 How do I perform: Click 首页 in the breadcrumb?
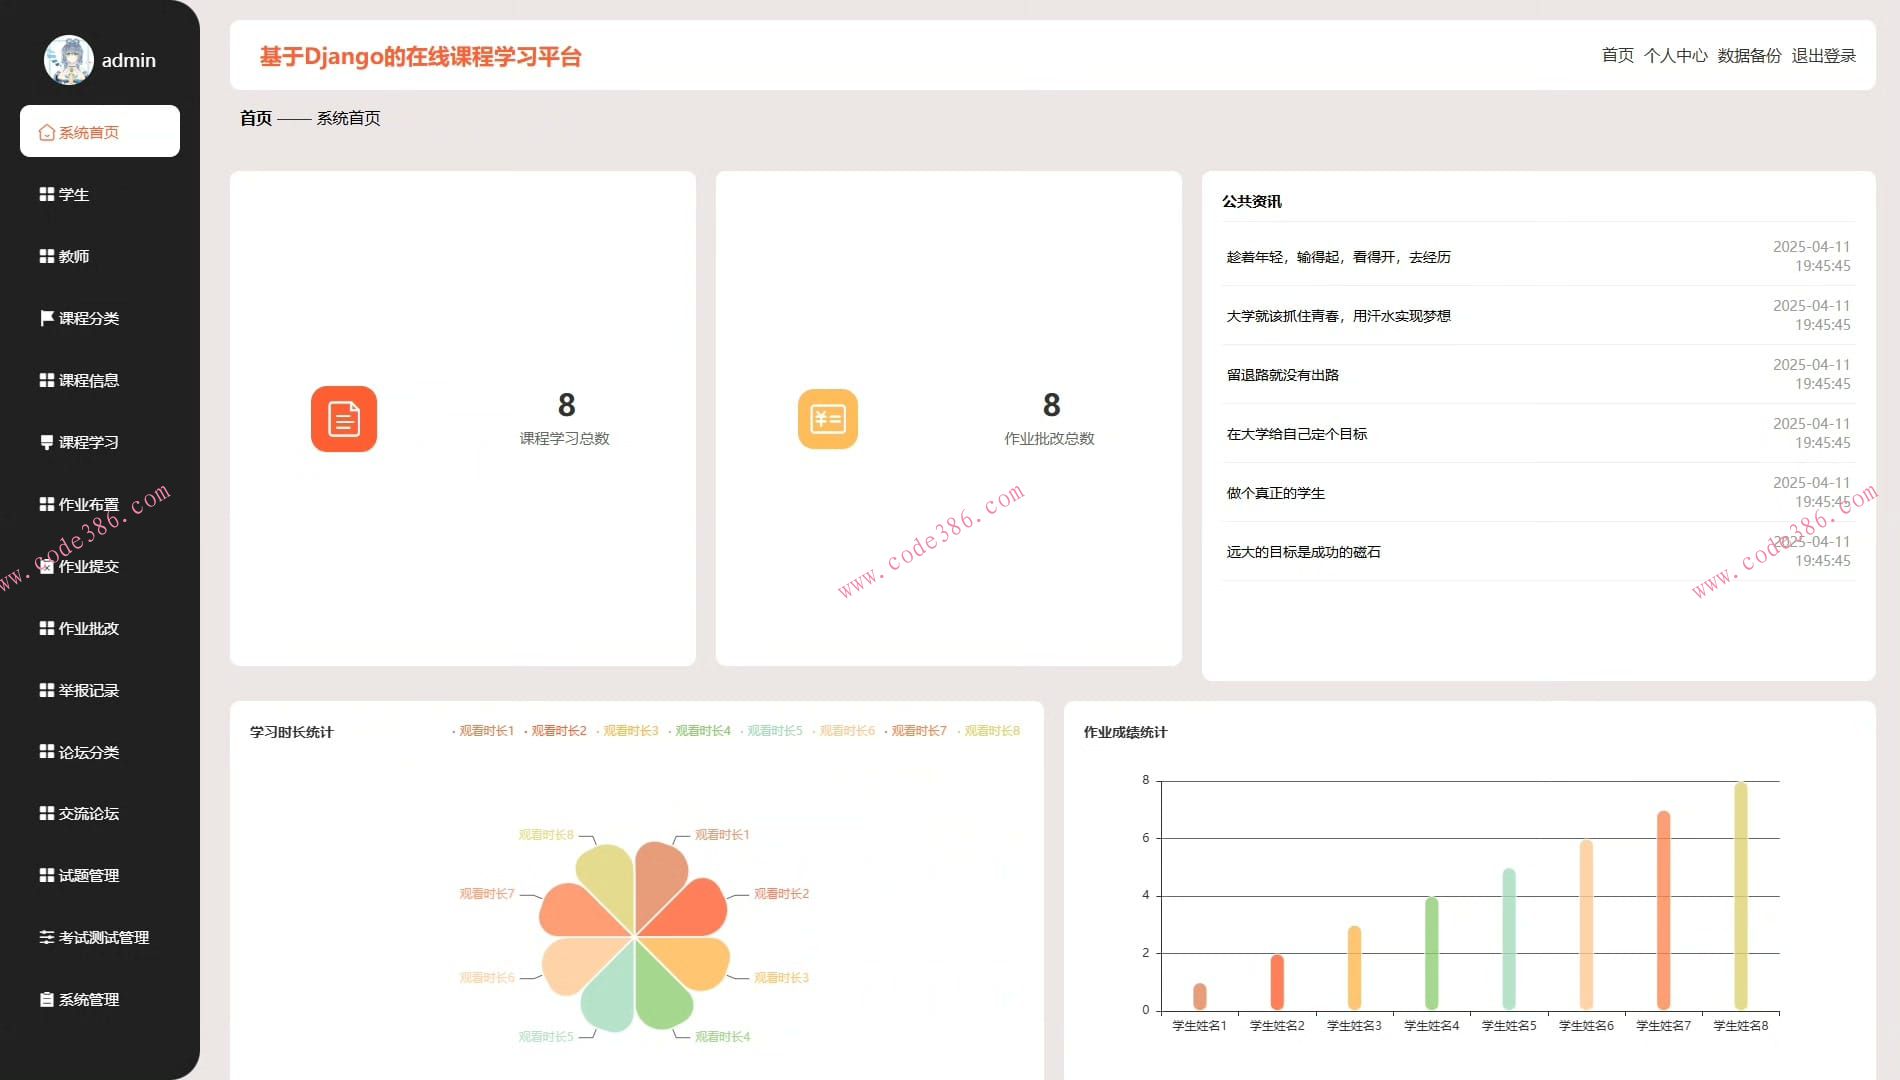256,118
